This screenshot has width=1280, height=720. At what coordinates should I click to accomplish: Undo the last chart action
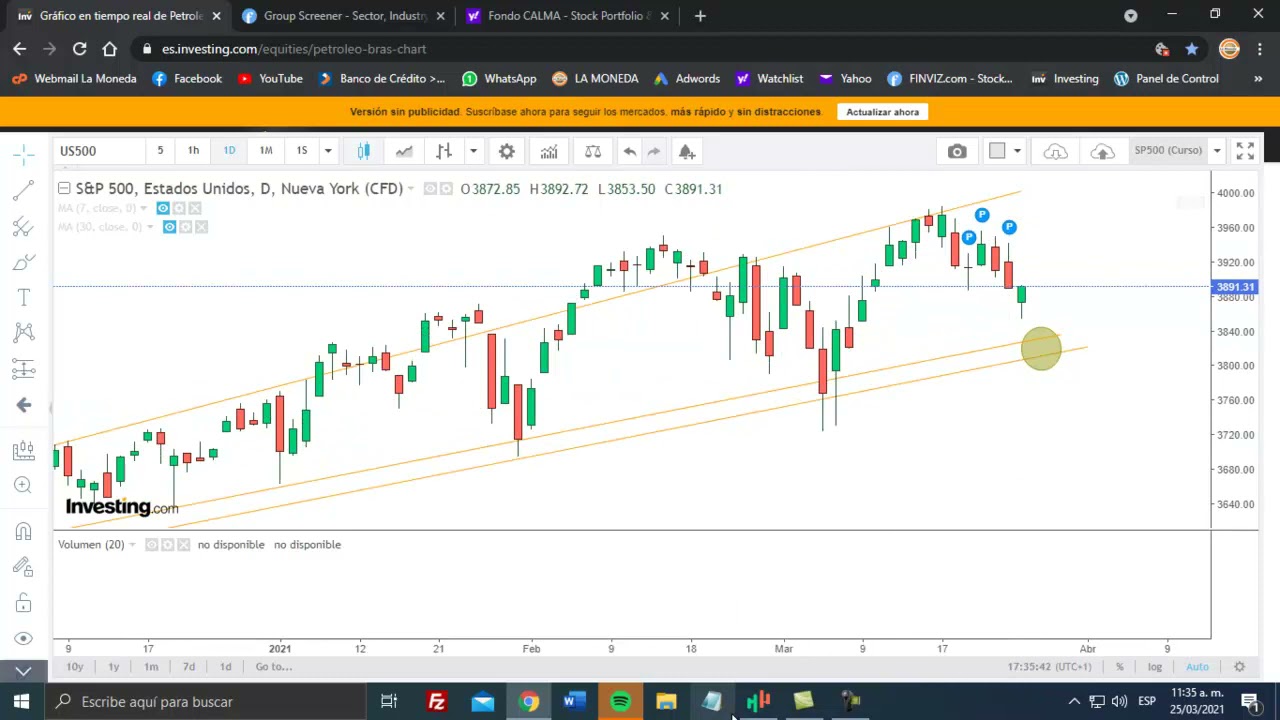coord(630,151)
